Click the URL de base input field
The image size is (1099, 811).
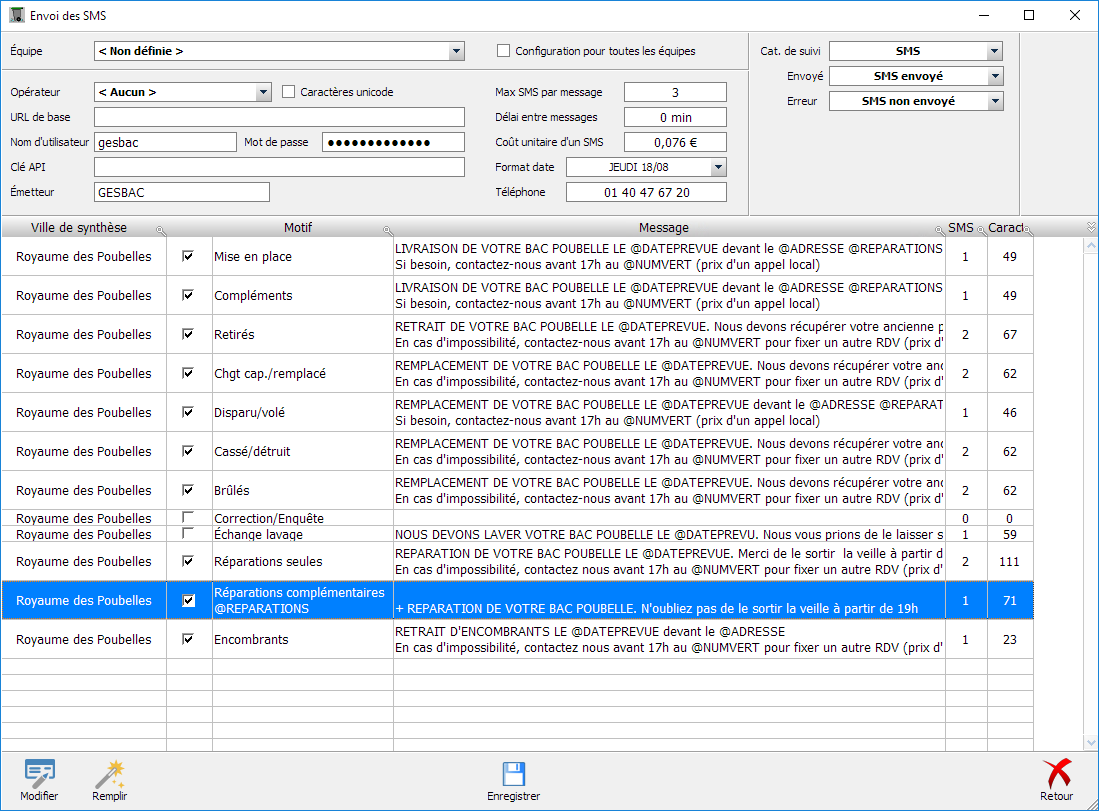pos(279,117)
